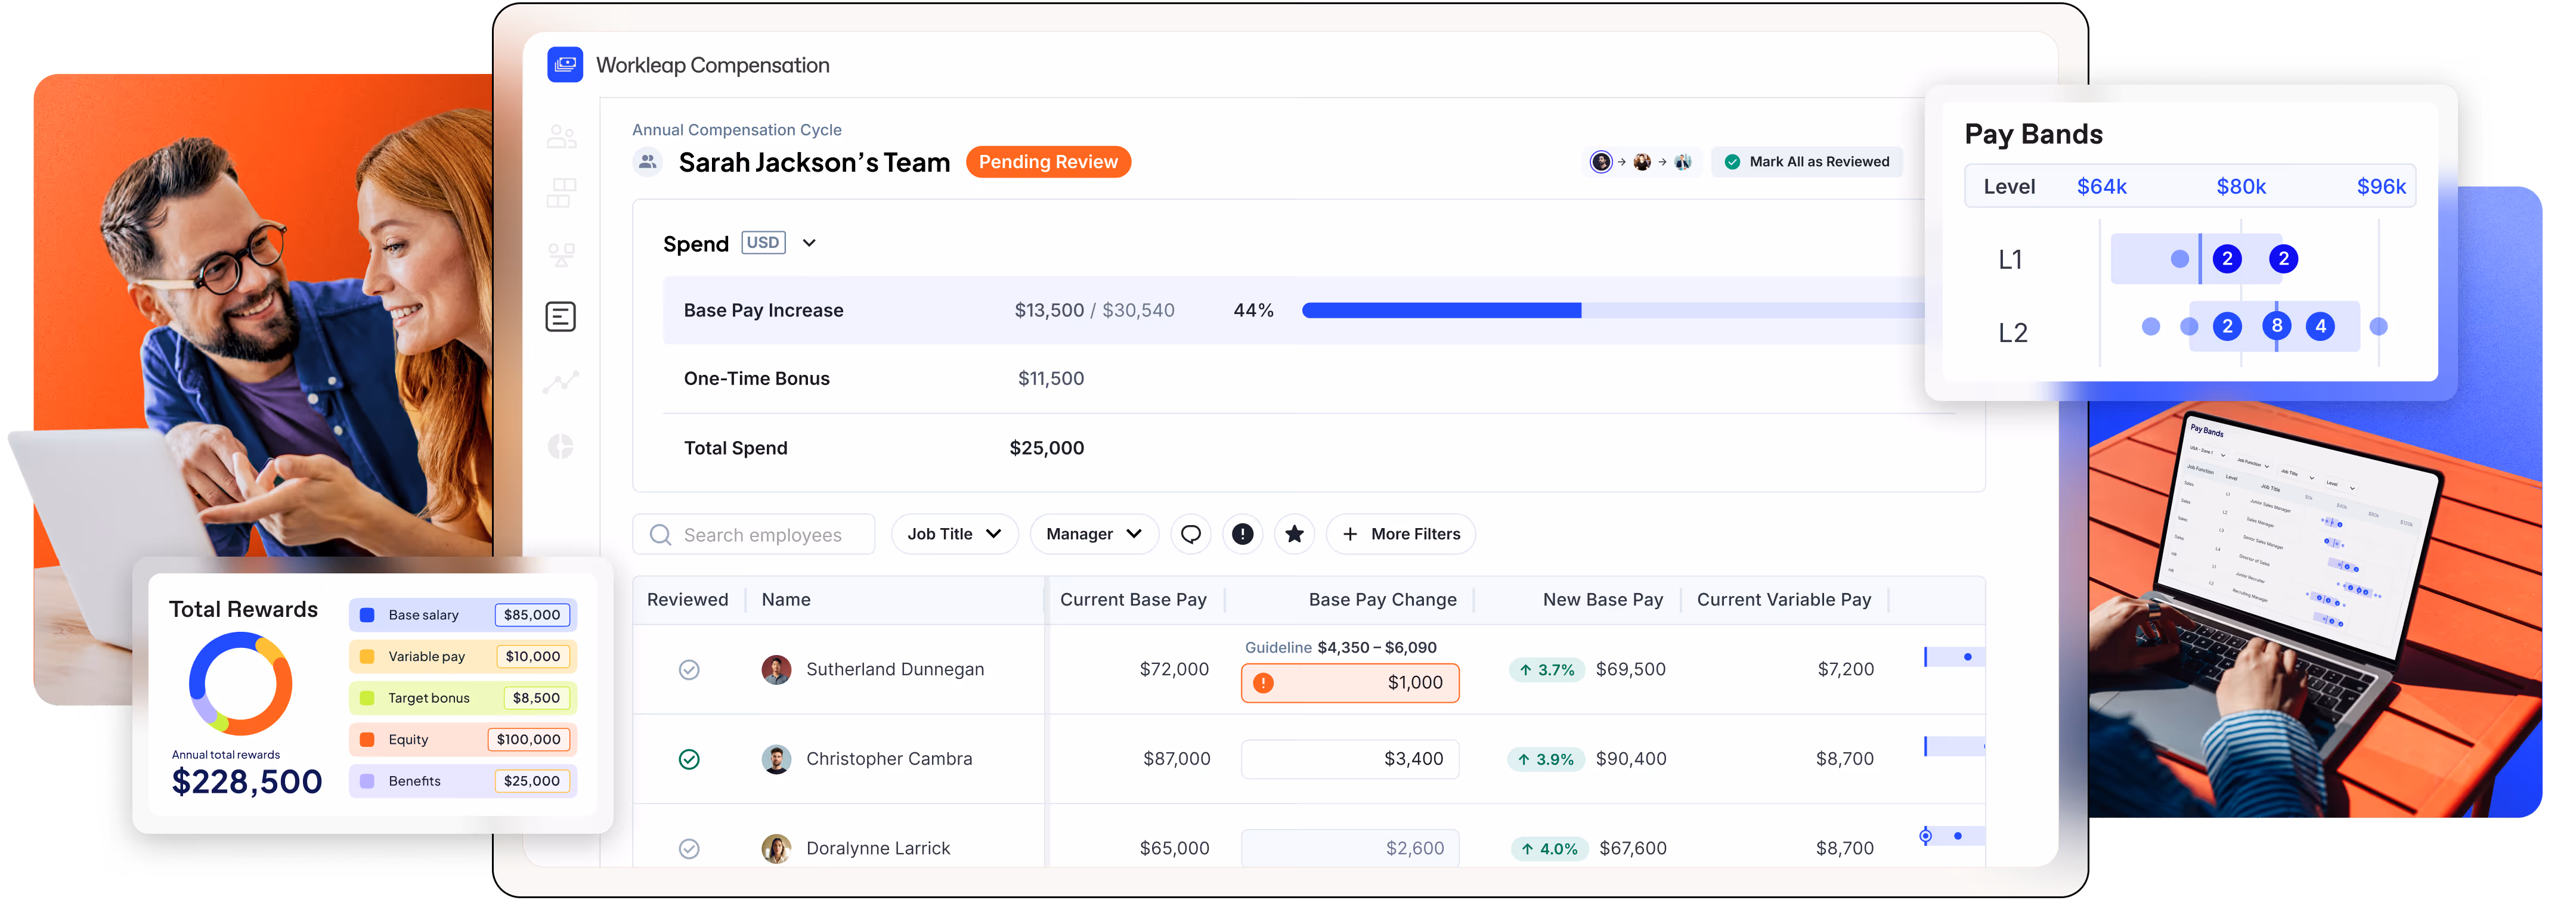The image size is (2576, 900).
Task: Open the USD currency selector
Action: [x=763, y=243]
